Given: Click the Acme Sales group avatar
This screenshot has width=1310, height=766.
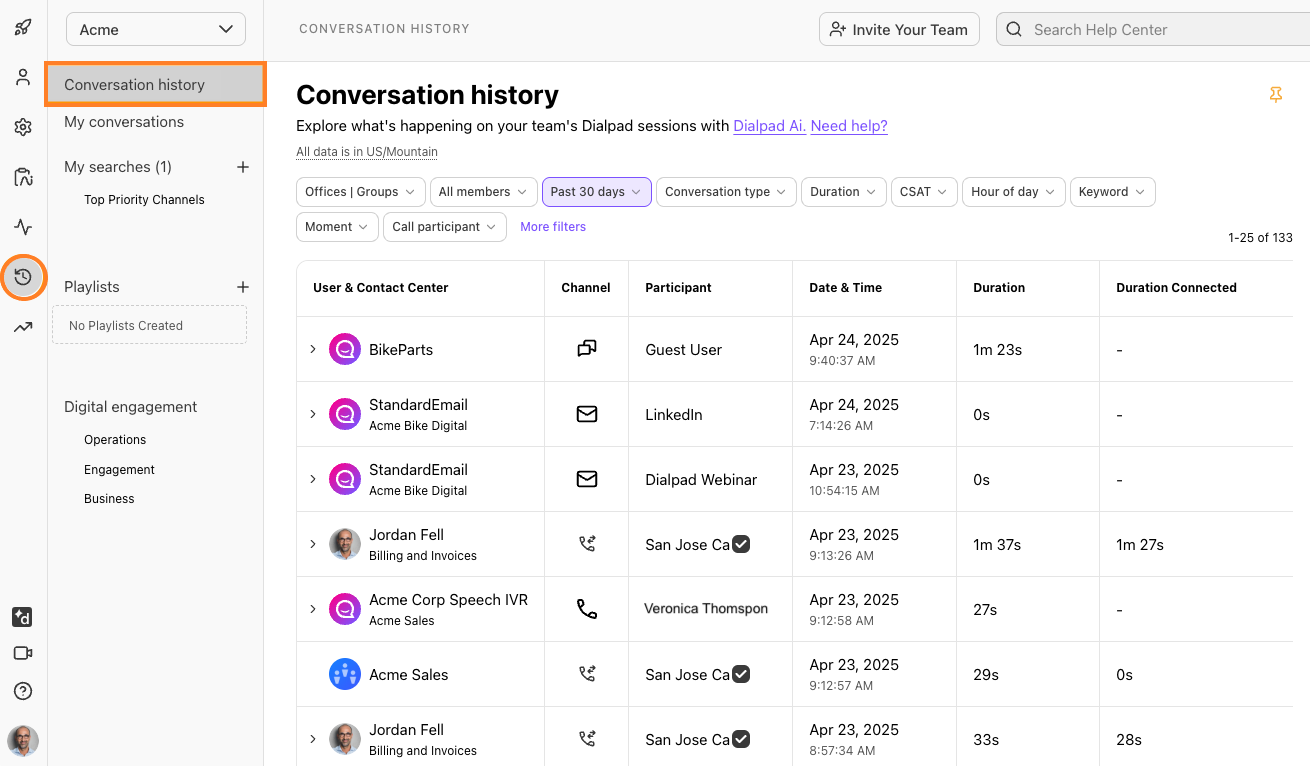Looking at the screenshot, I should (345, 674).
